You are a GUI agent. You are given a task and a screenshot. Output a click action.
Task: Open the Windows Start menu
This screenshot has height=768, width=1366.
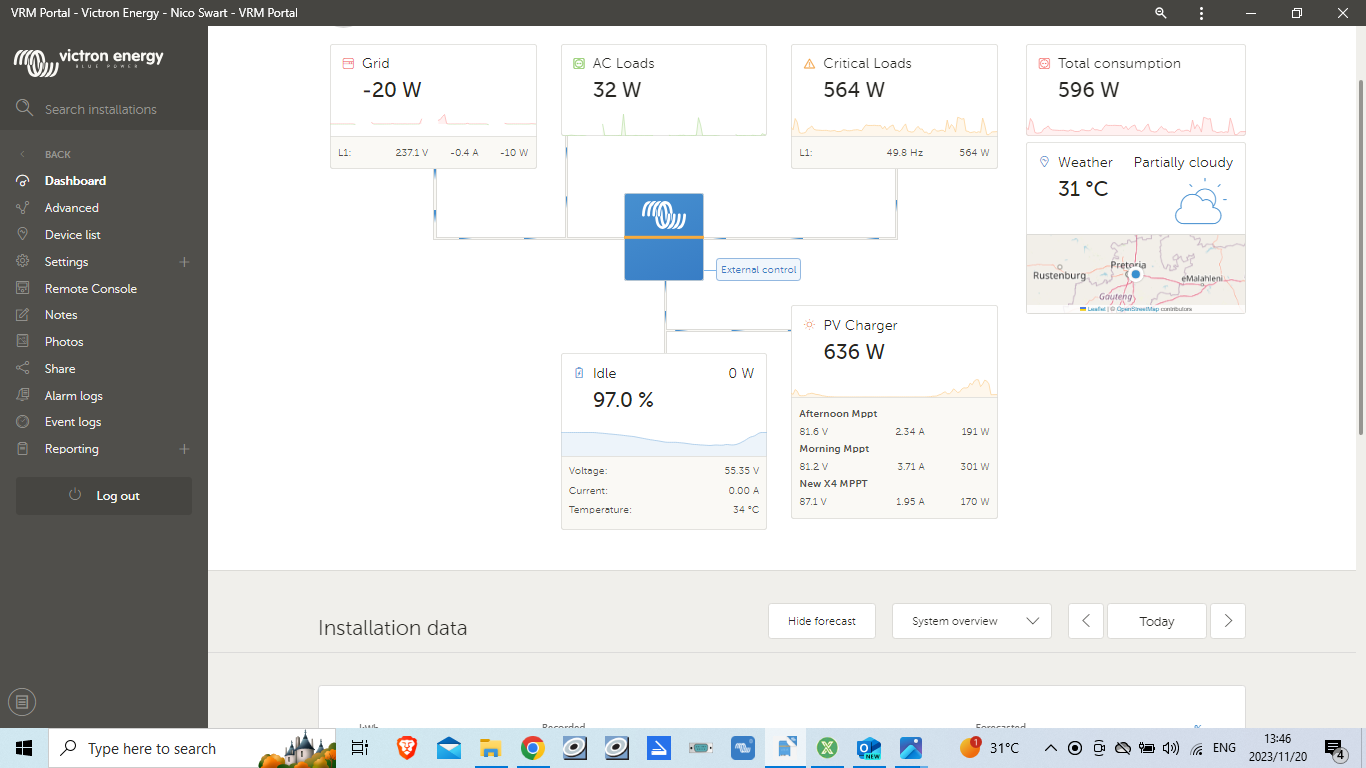[x=24, y=748]
